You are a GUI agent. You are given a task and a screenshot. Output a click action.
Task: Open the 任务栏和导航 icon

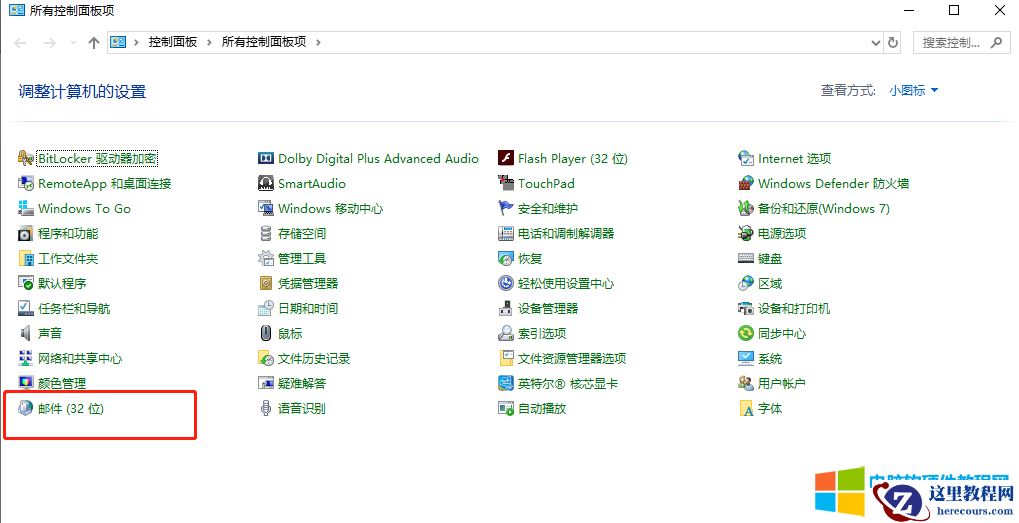[25, 308]
